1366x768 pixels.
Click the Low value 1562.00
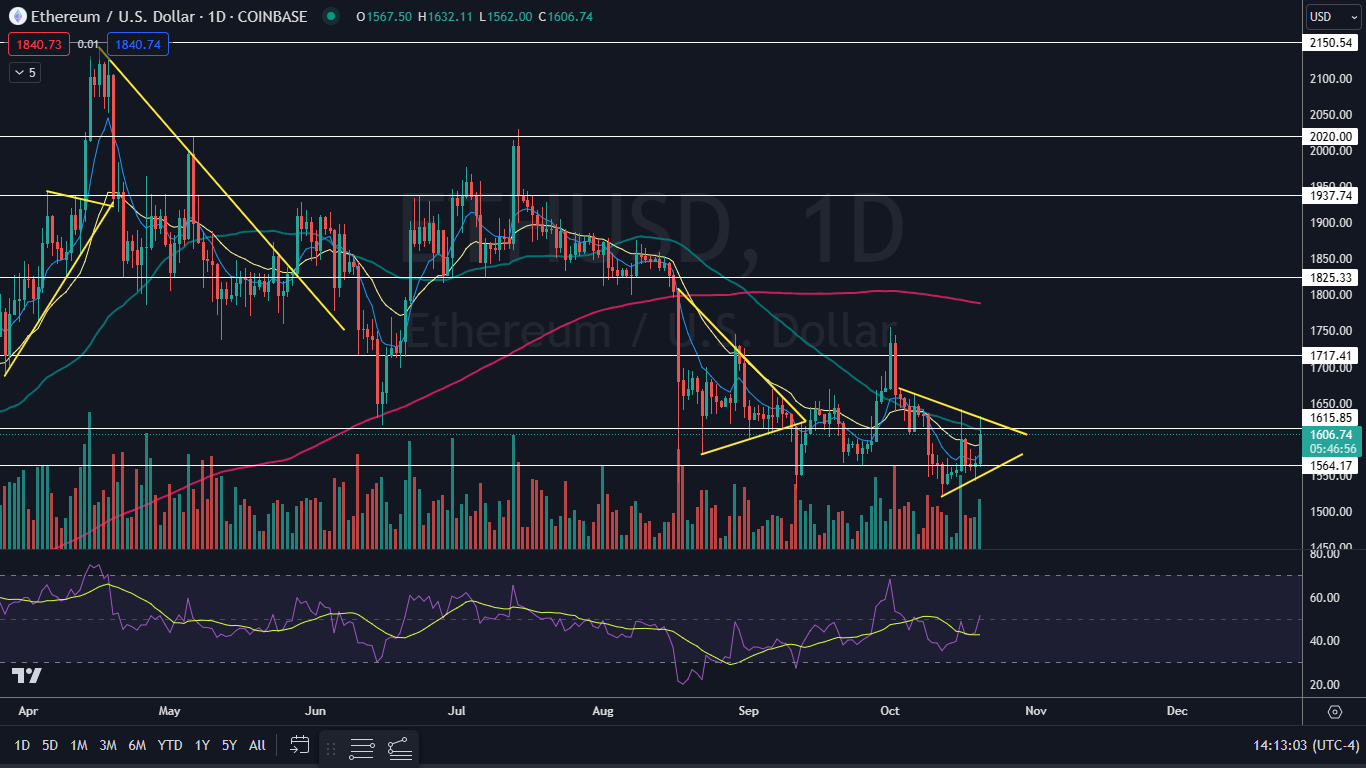[x=509, y=17]
